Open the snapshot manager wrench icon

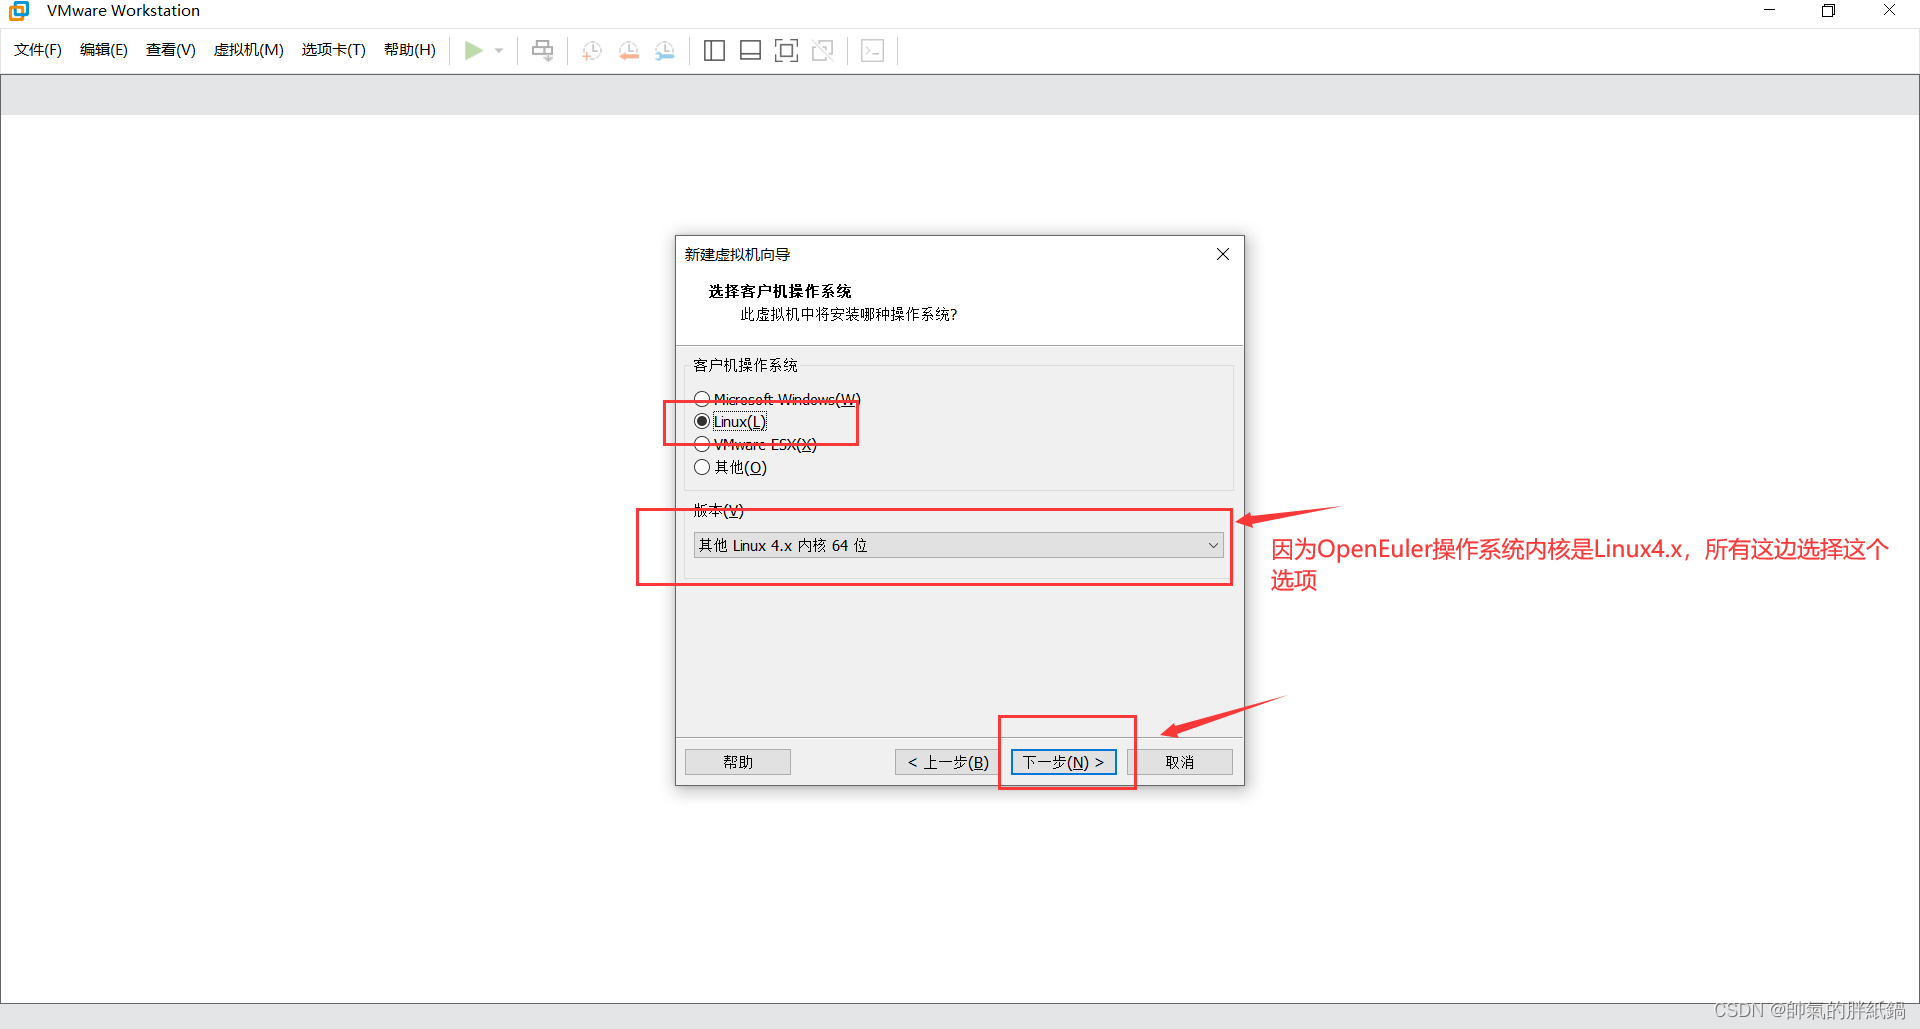(665, 50)
